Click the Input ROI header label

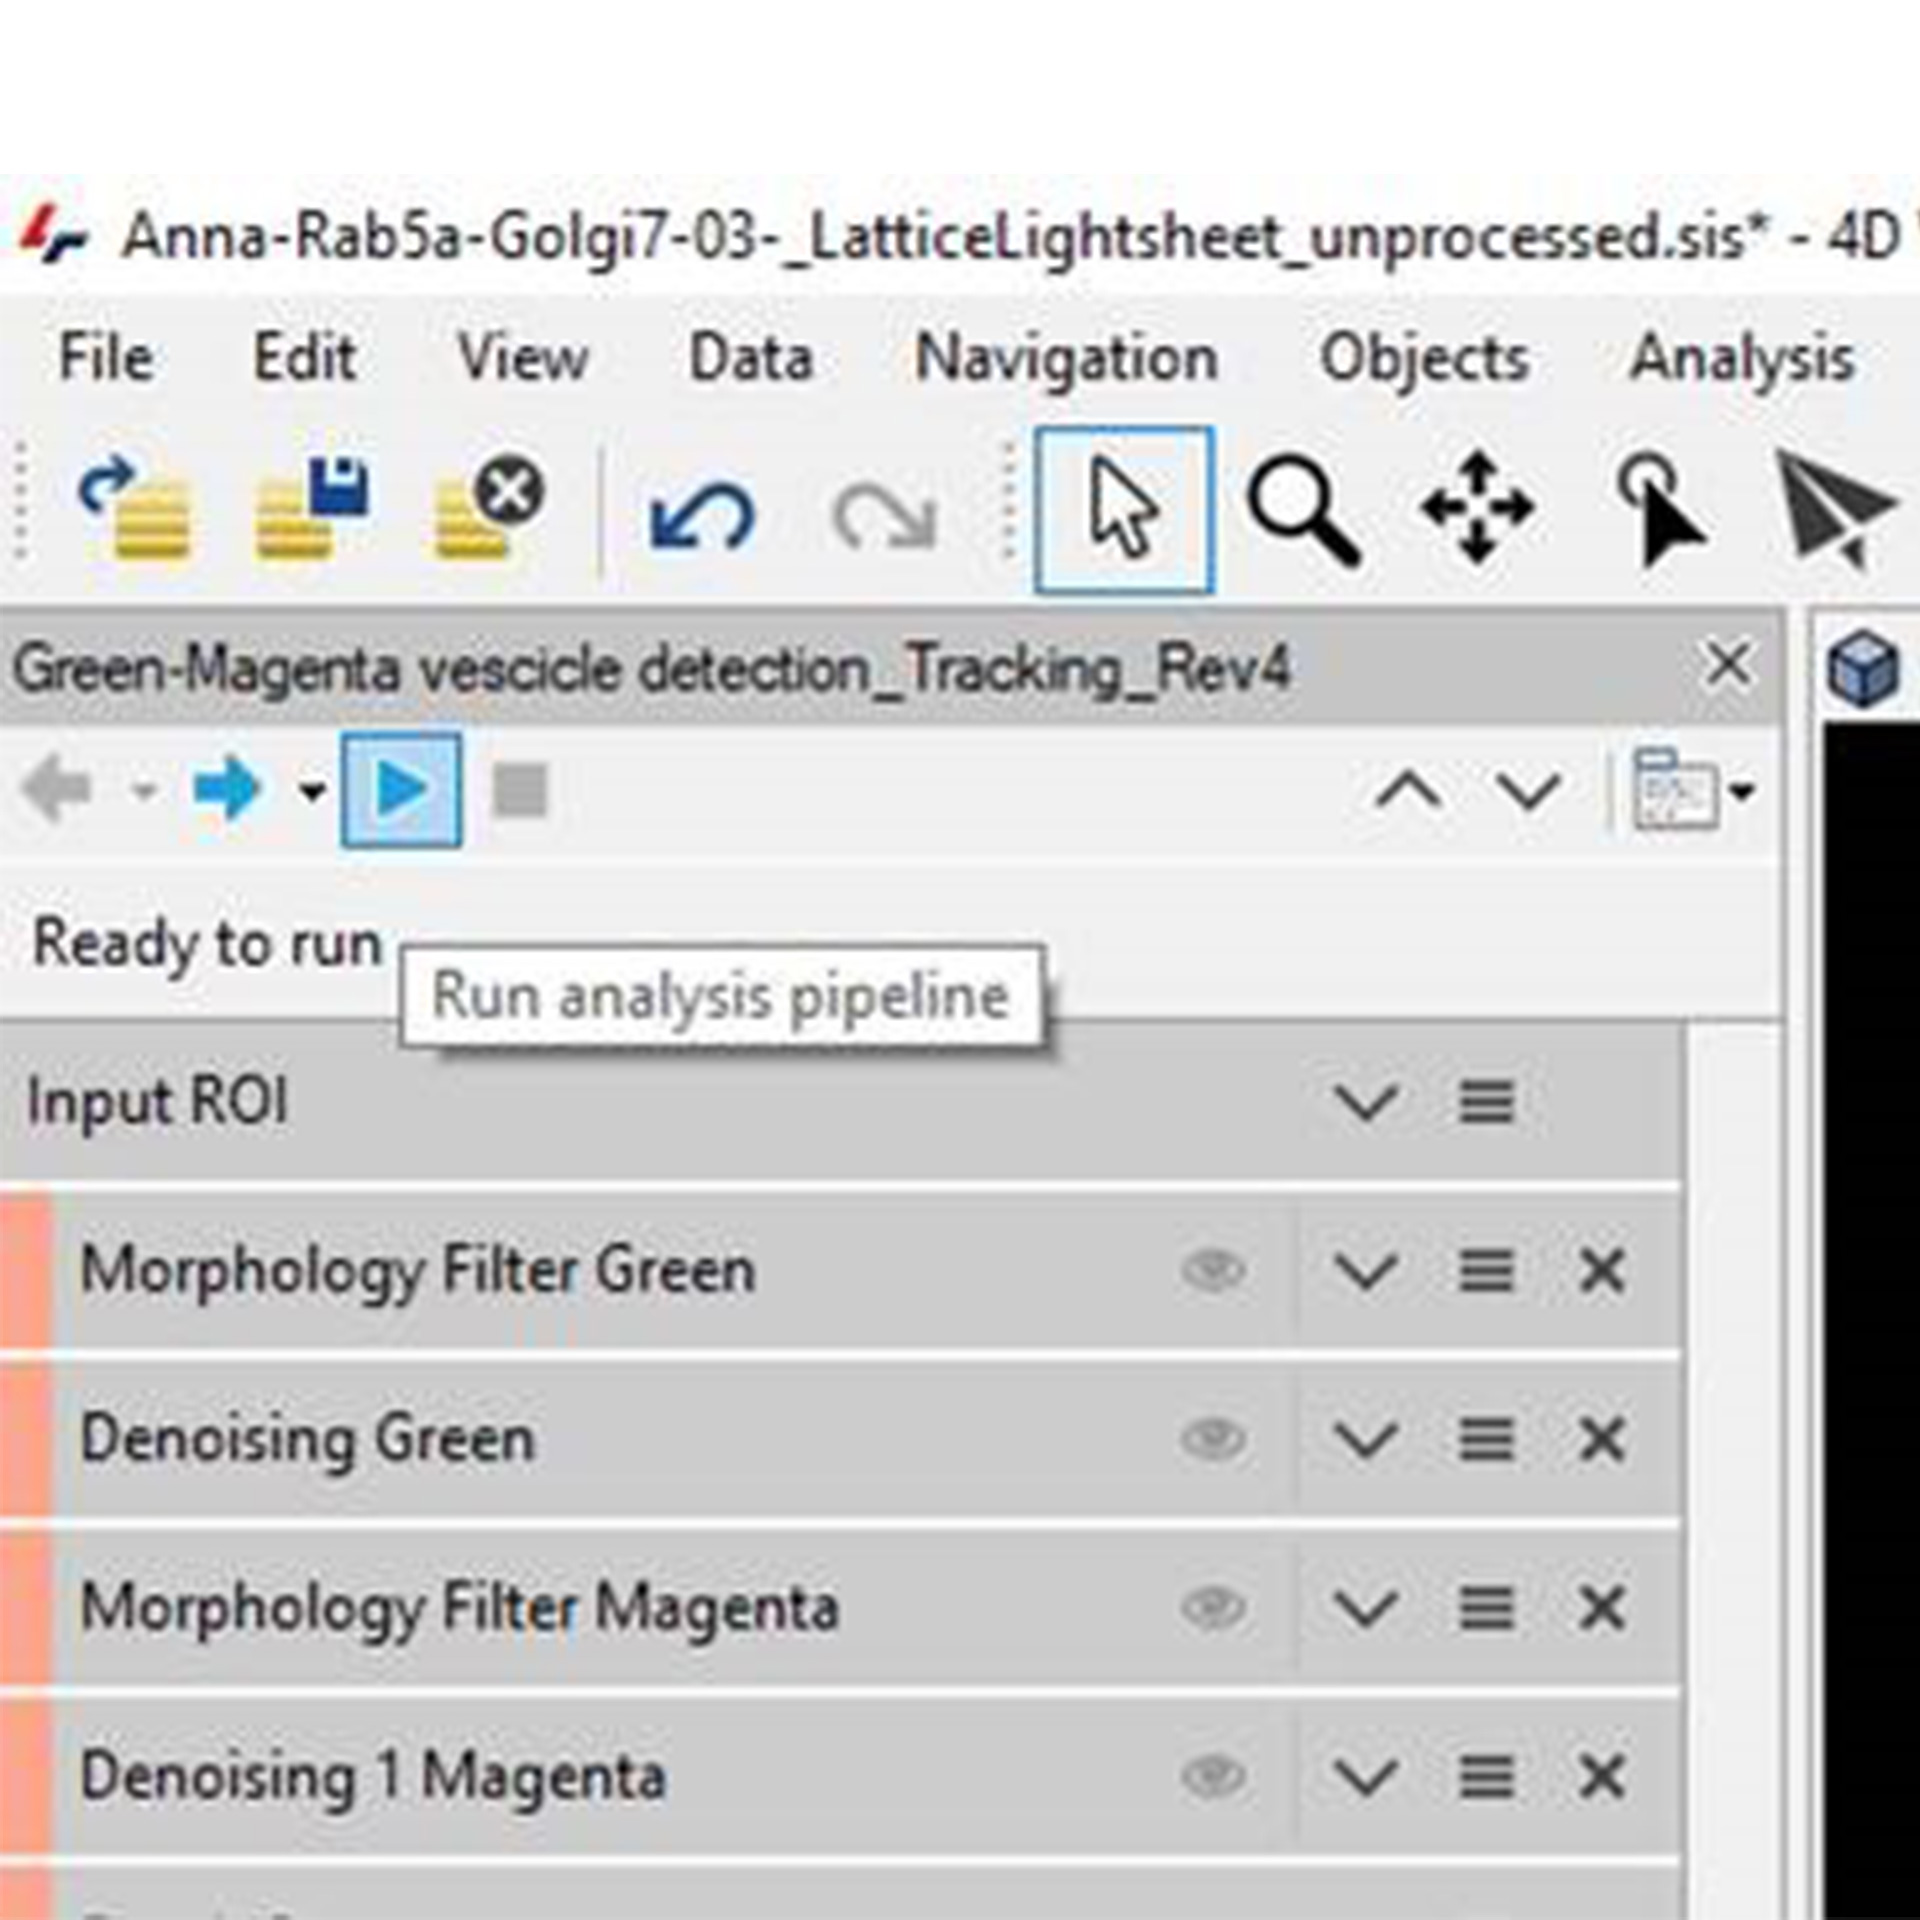pyautogui.click(x=157, y=1102)
